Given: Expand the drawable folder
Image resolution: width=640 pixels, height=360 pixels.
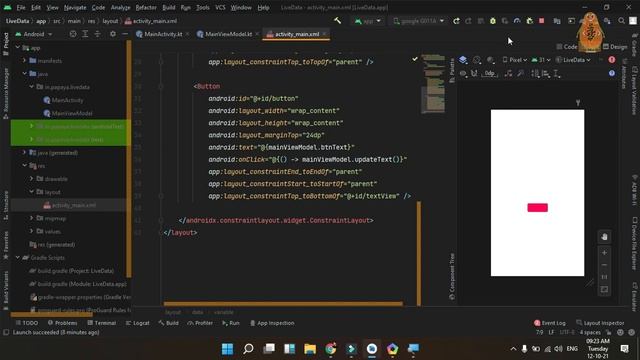Looking at the screenshot, I should point(31,178).
